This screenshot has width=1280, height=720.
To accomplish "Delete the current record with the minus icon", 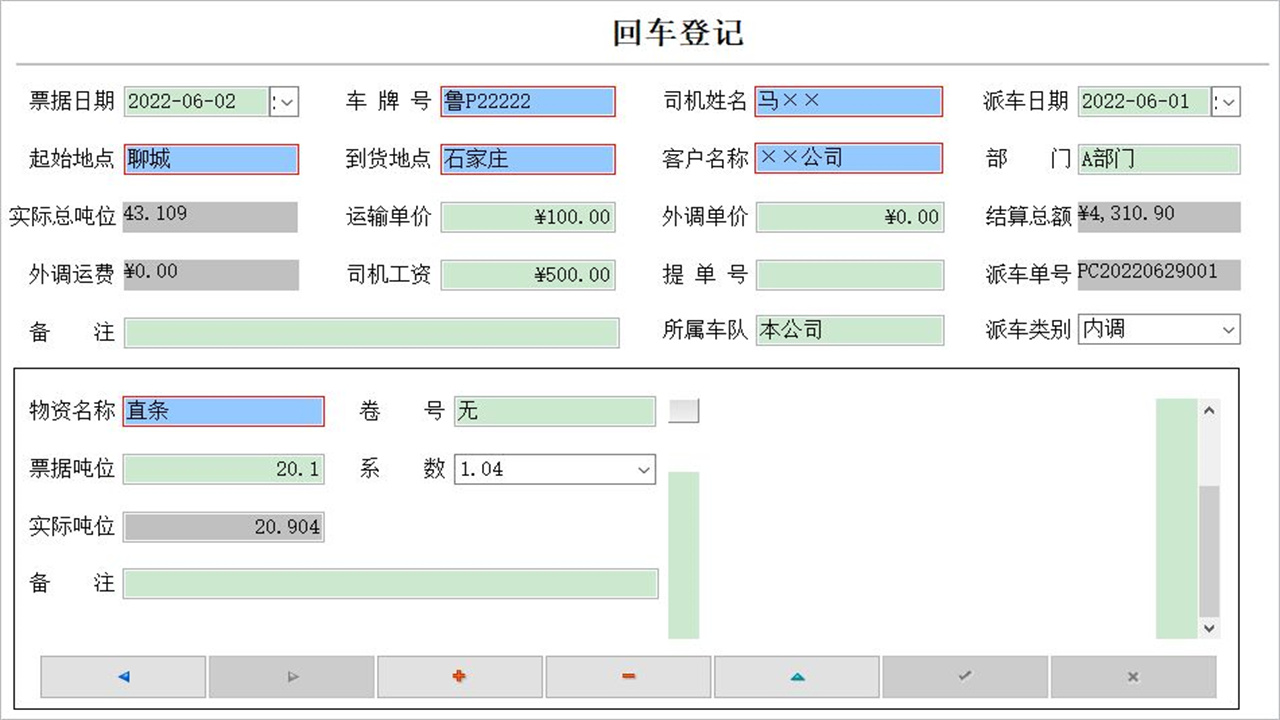I will (627, 676).
